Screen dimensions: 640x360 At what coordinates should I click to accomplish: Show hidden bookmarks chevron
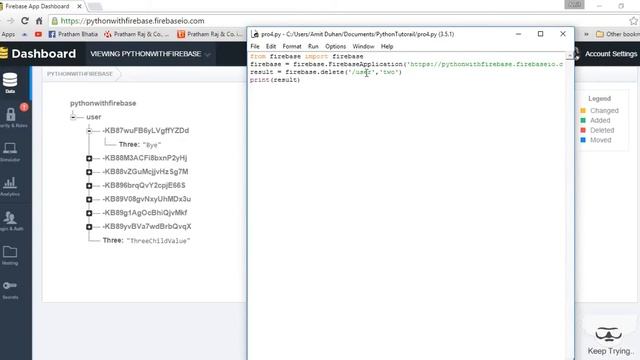pyautogui.click(x=586, y=34)
